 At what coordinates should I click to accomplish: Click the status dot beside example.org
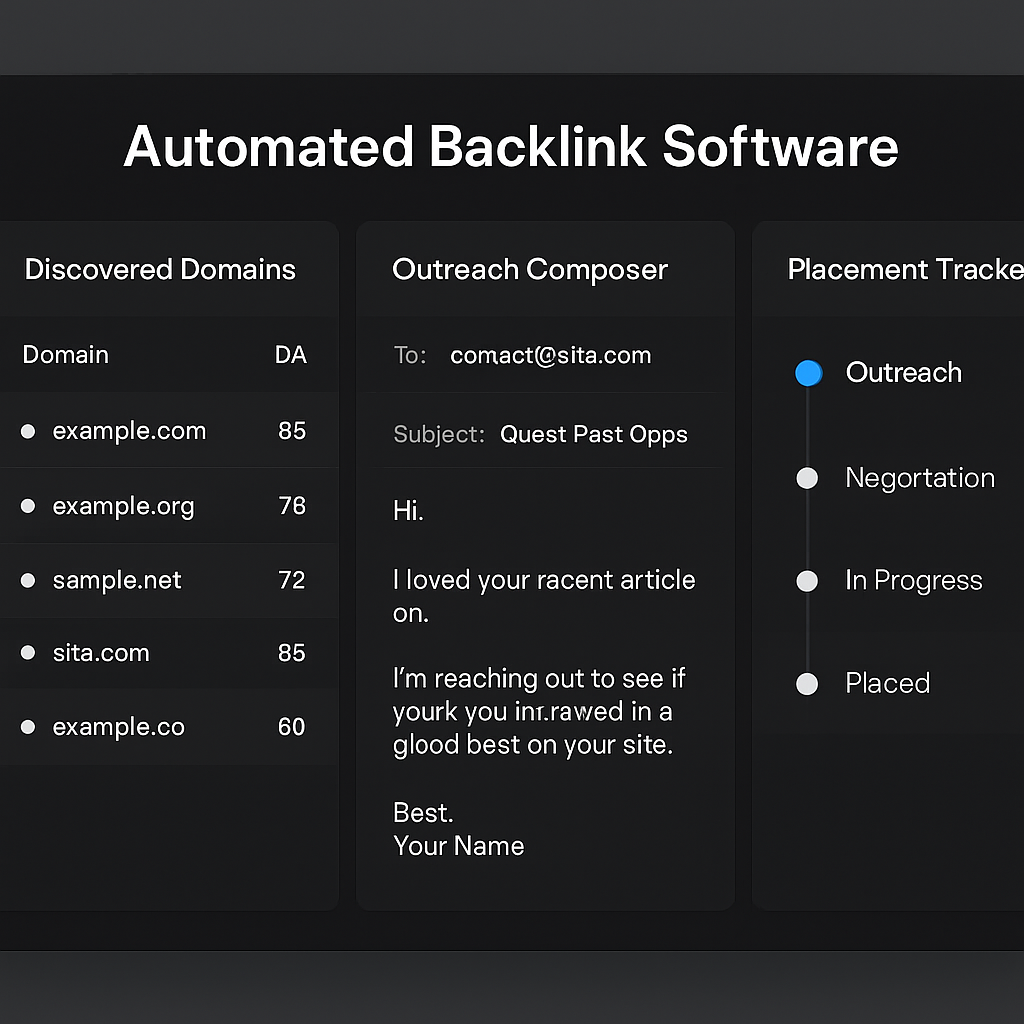click(28, 506)
